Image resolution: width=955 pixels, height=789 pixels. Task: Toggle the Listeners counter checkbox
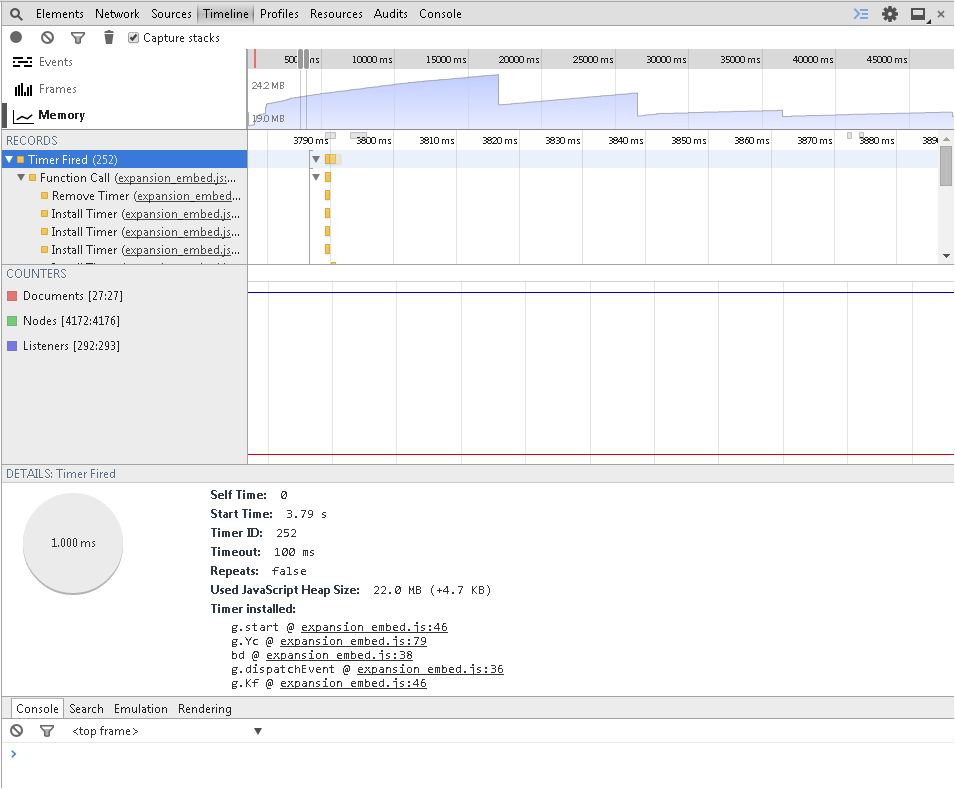click(x=12, y=346)
